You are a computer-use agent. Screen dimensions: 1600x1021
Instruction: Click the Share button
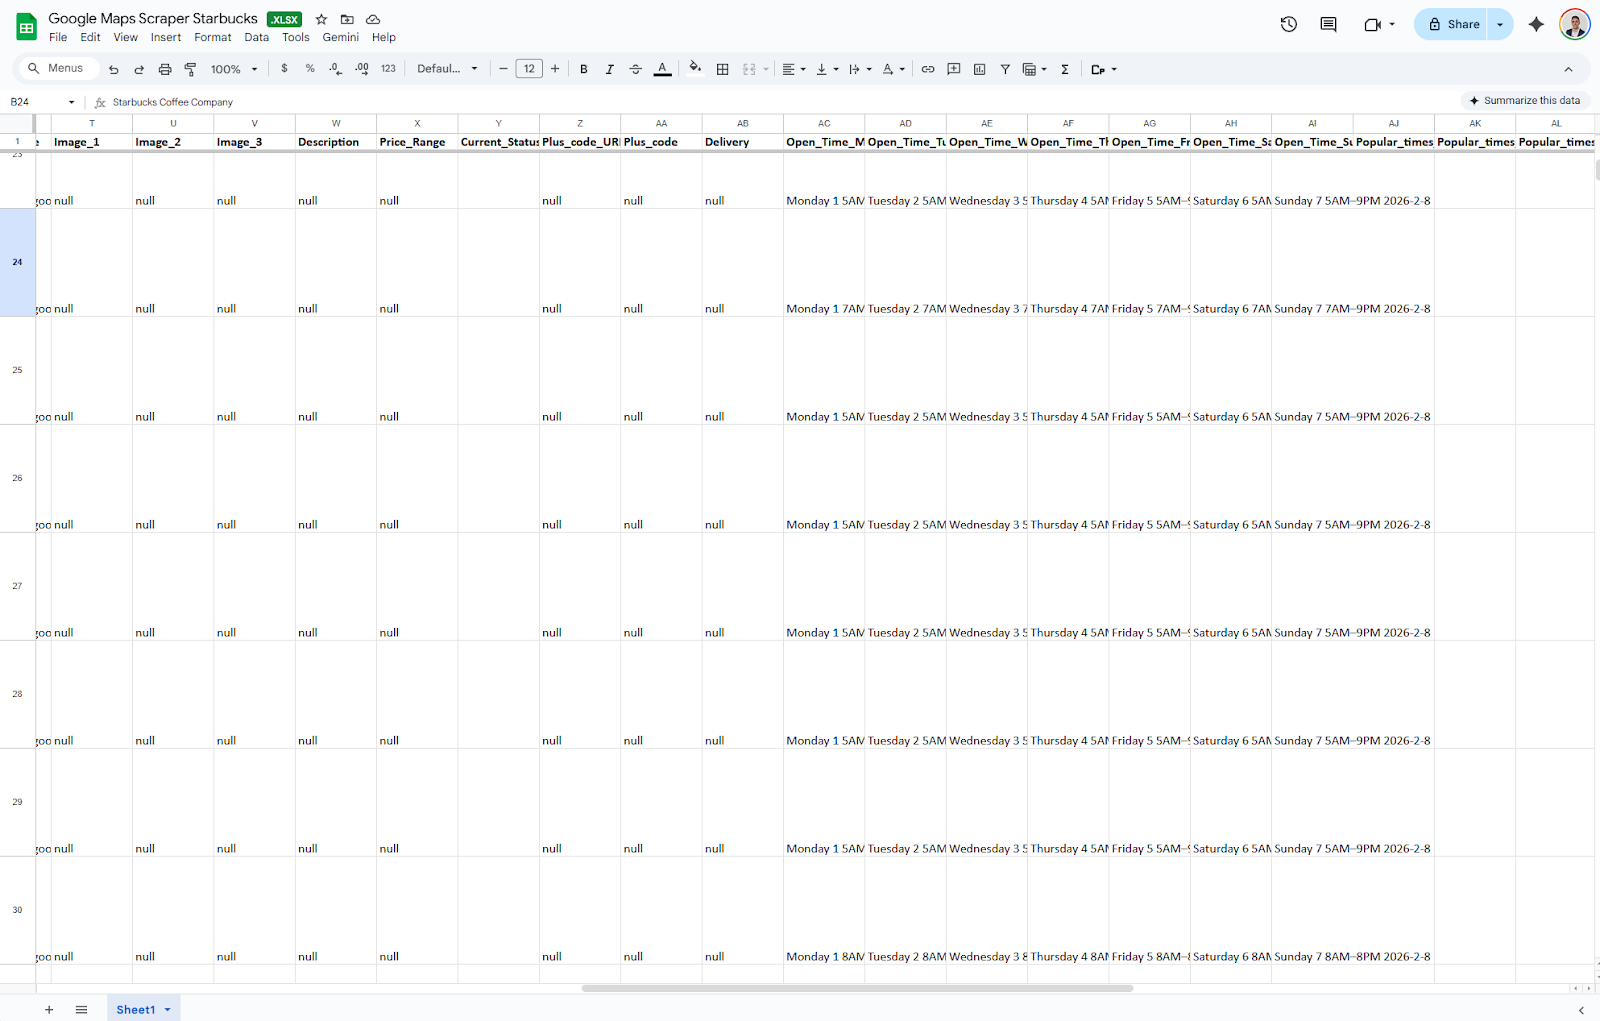1453,24
